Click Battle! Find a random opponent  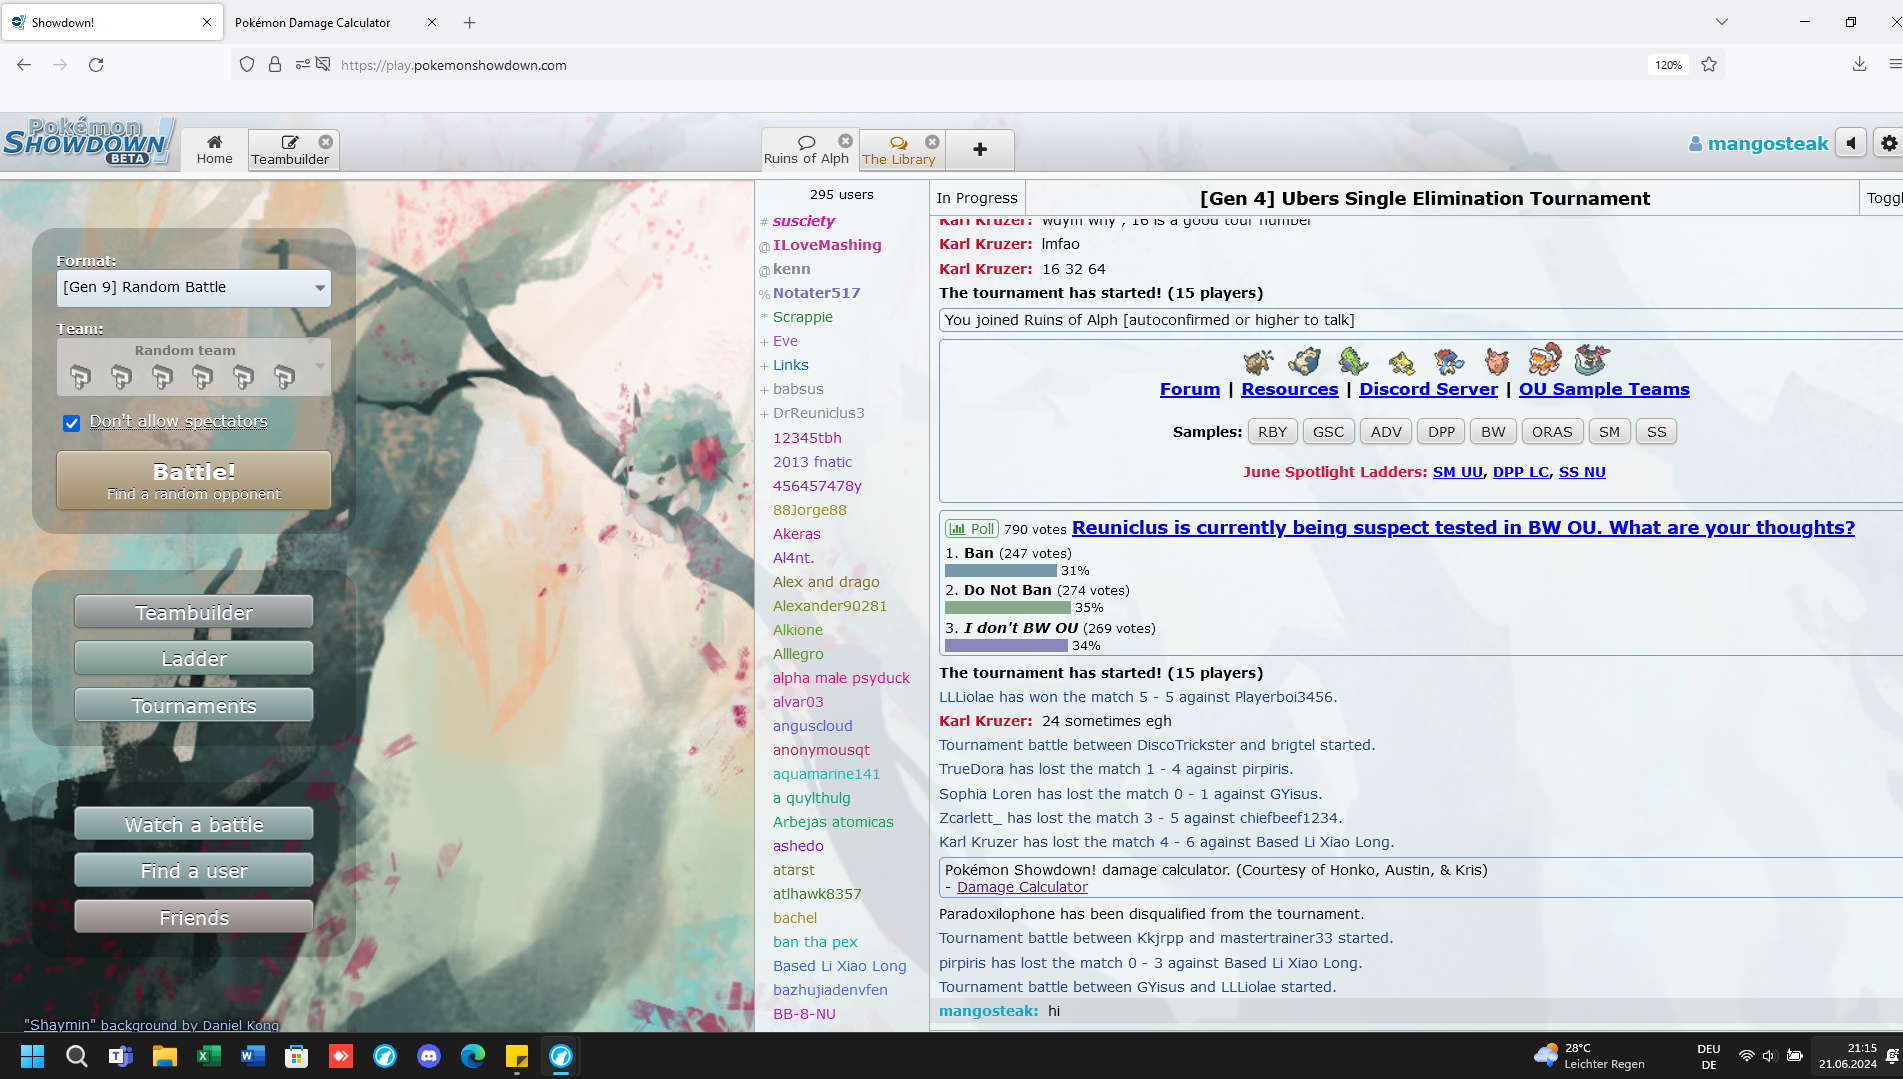(x=194, y=480)
